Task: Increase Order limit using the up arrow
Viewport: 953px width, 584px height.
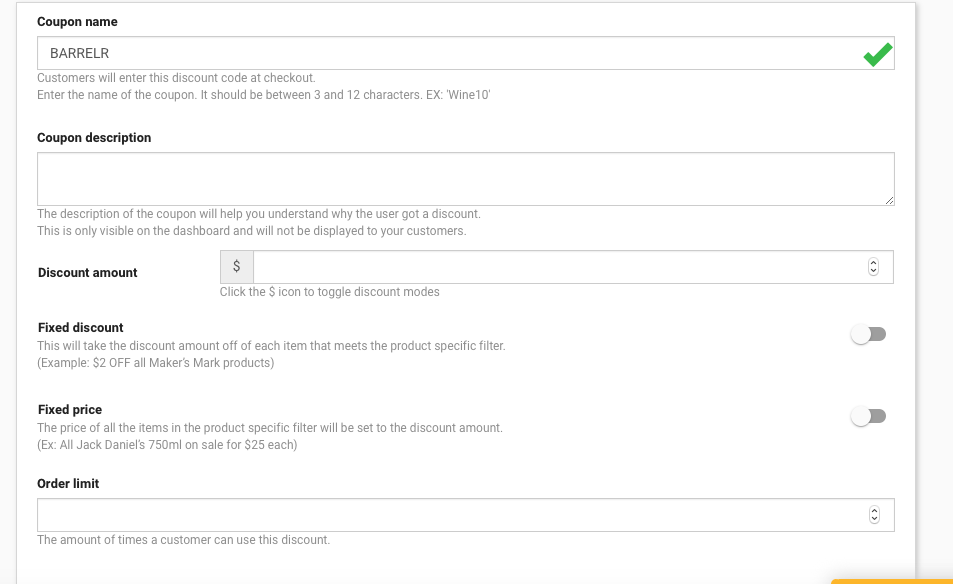Action: pyautogui.click(x=874, y=510)
